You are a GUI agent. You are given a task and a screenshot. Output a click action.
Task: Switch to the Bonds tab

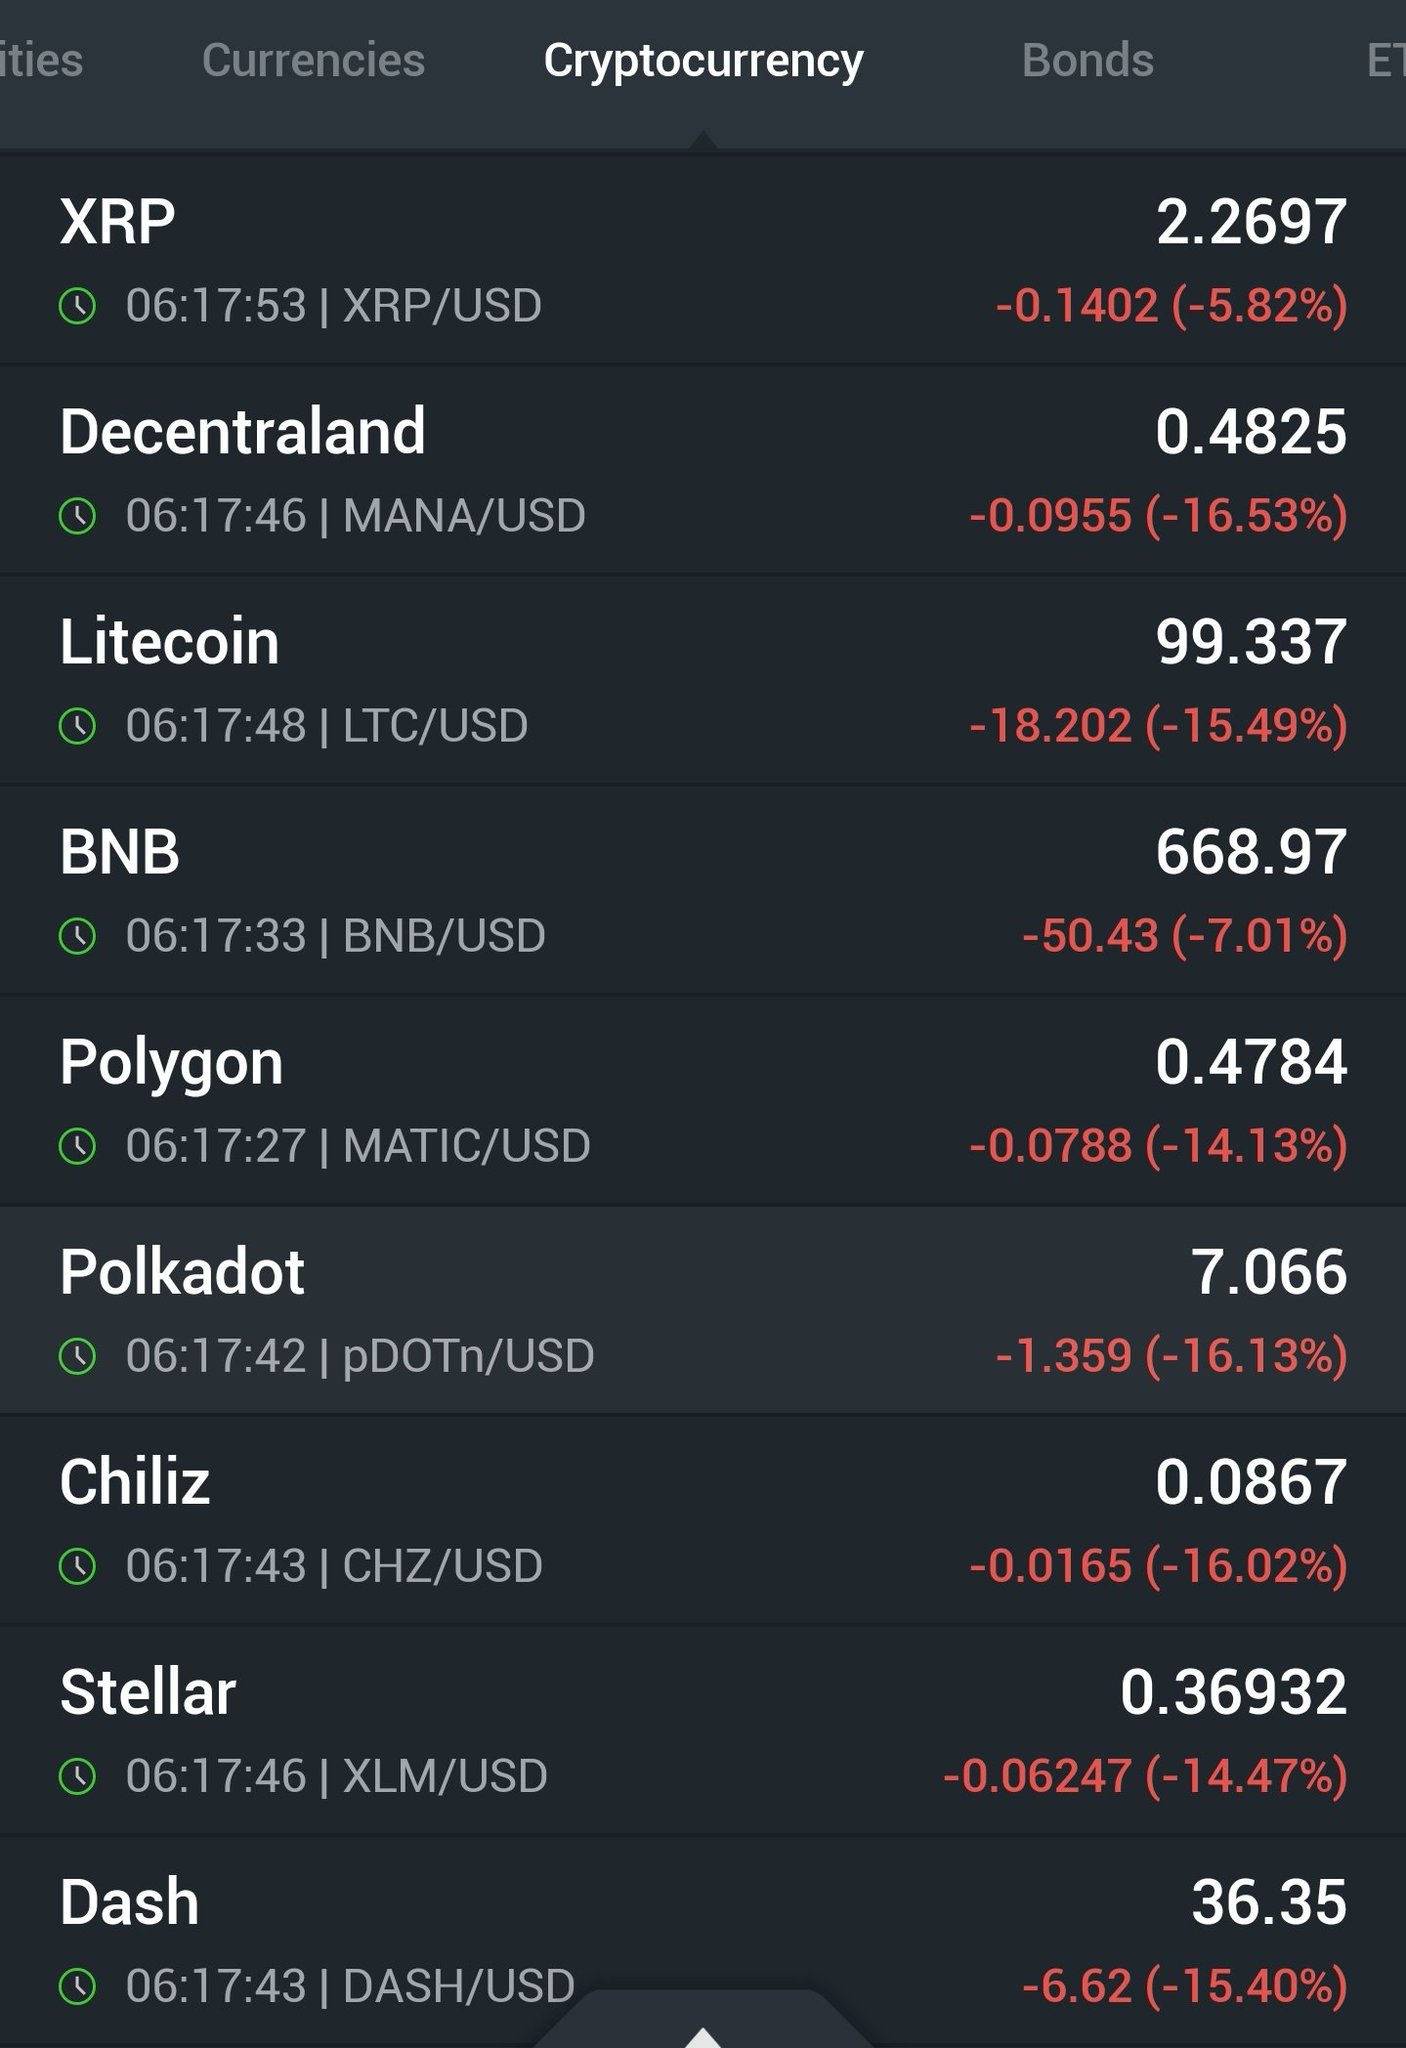tap(1088, 60)
